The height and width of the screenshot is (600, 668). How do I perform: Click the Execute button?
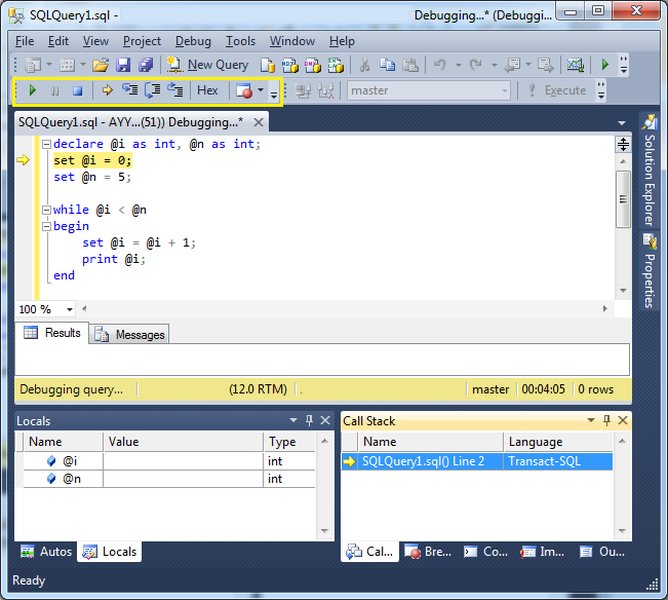(557, 90)
